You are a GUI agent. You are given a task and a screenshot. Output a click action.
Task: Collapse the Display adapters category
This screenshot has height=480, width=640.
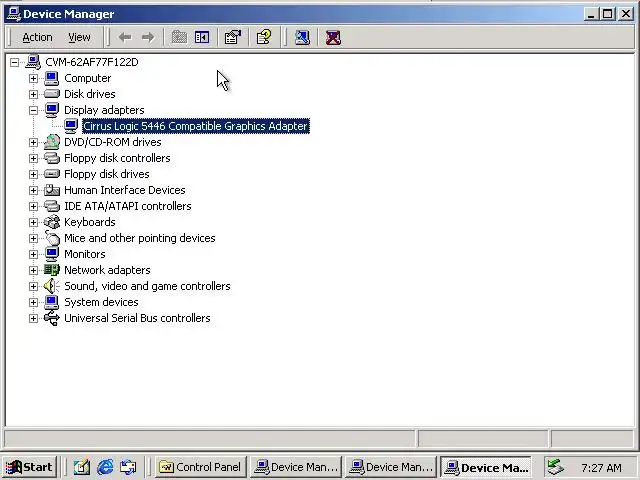33,110
